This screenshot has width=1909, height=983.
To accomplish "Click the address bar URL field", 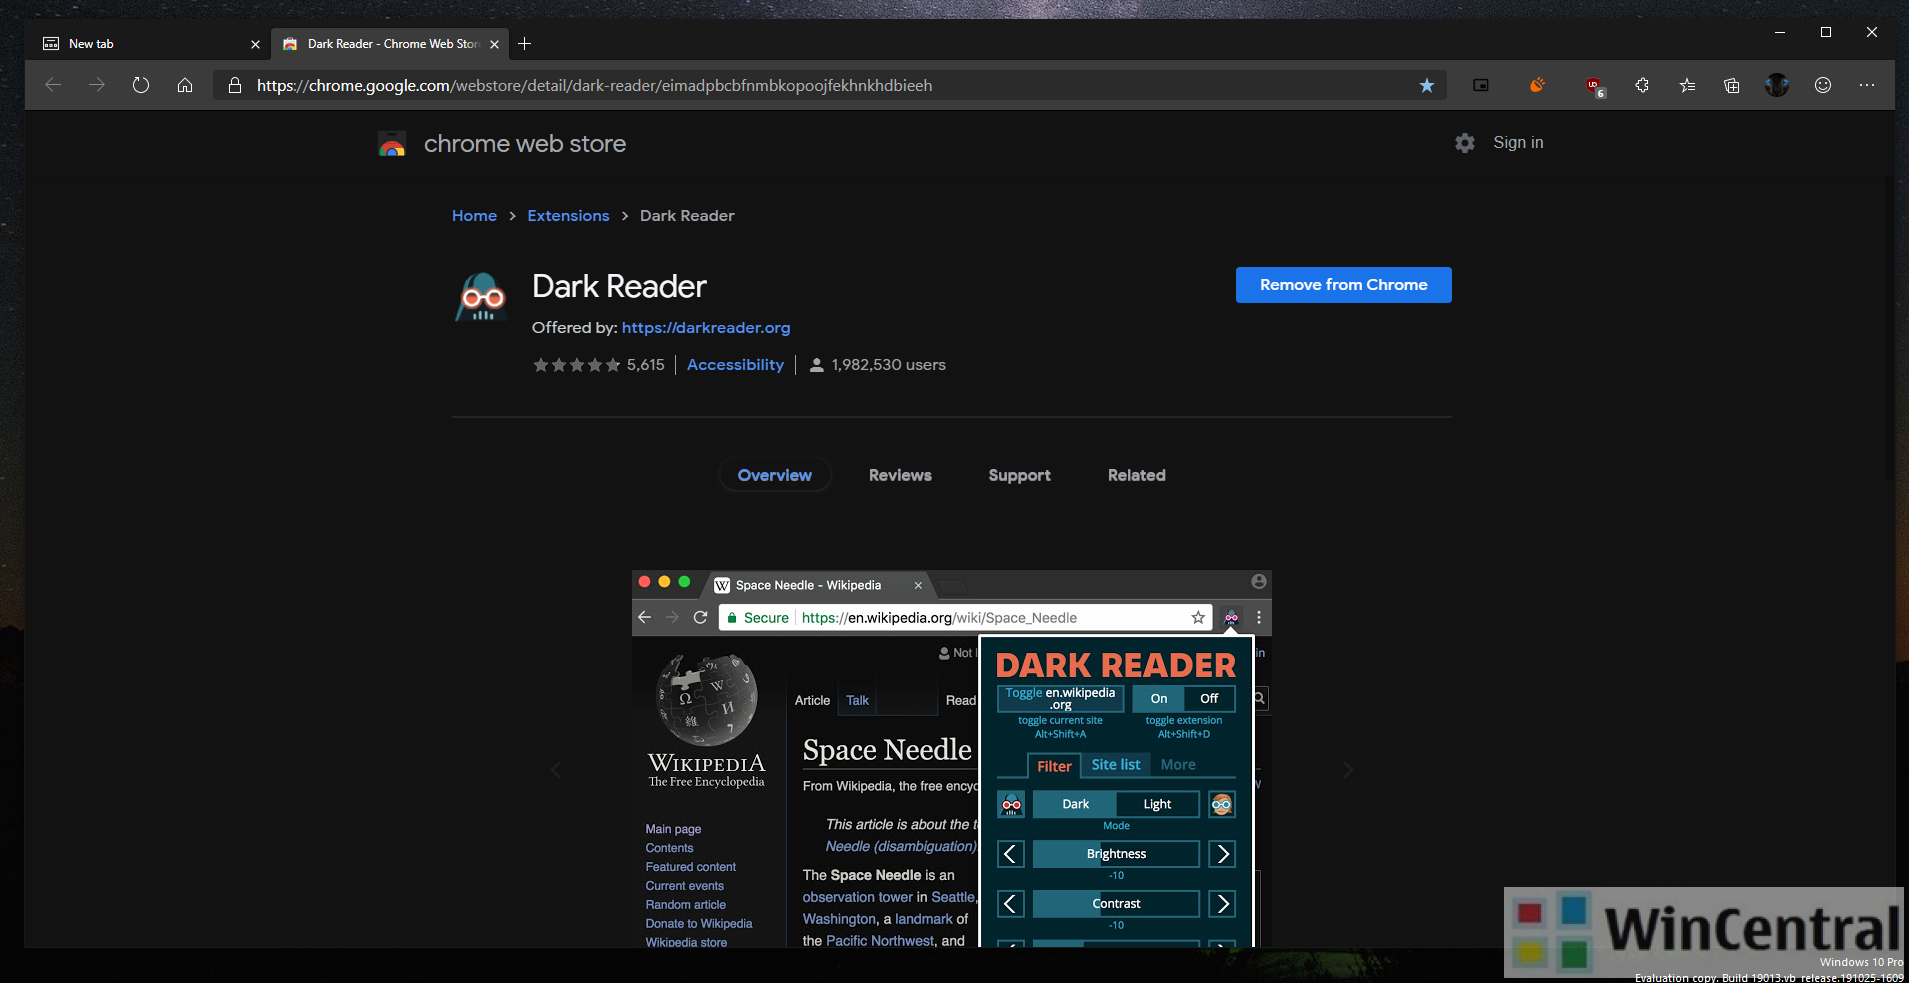I will pyautogui.click(x=830, y=86).
